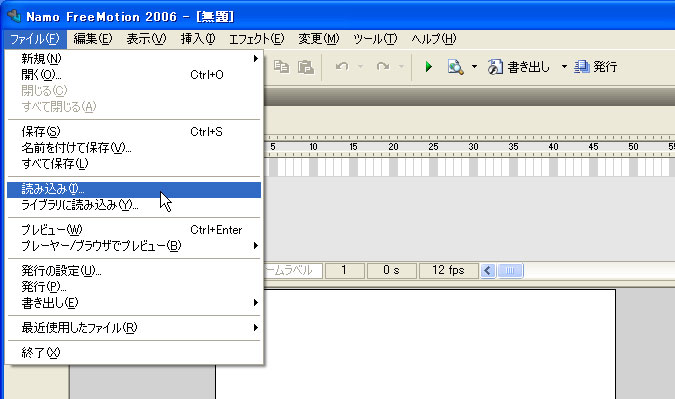Click the Undo arrow icon
The height and width of the screenshot is (399, 675).
(x=342, y=67)
